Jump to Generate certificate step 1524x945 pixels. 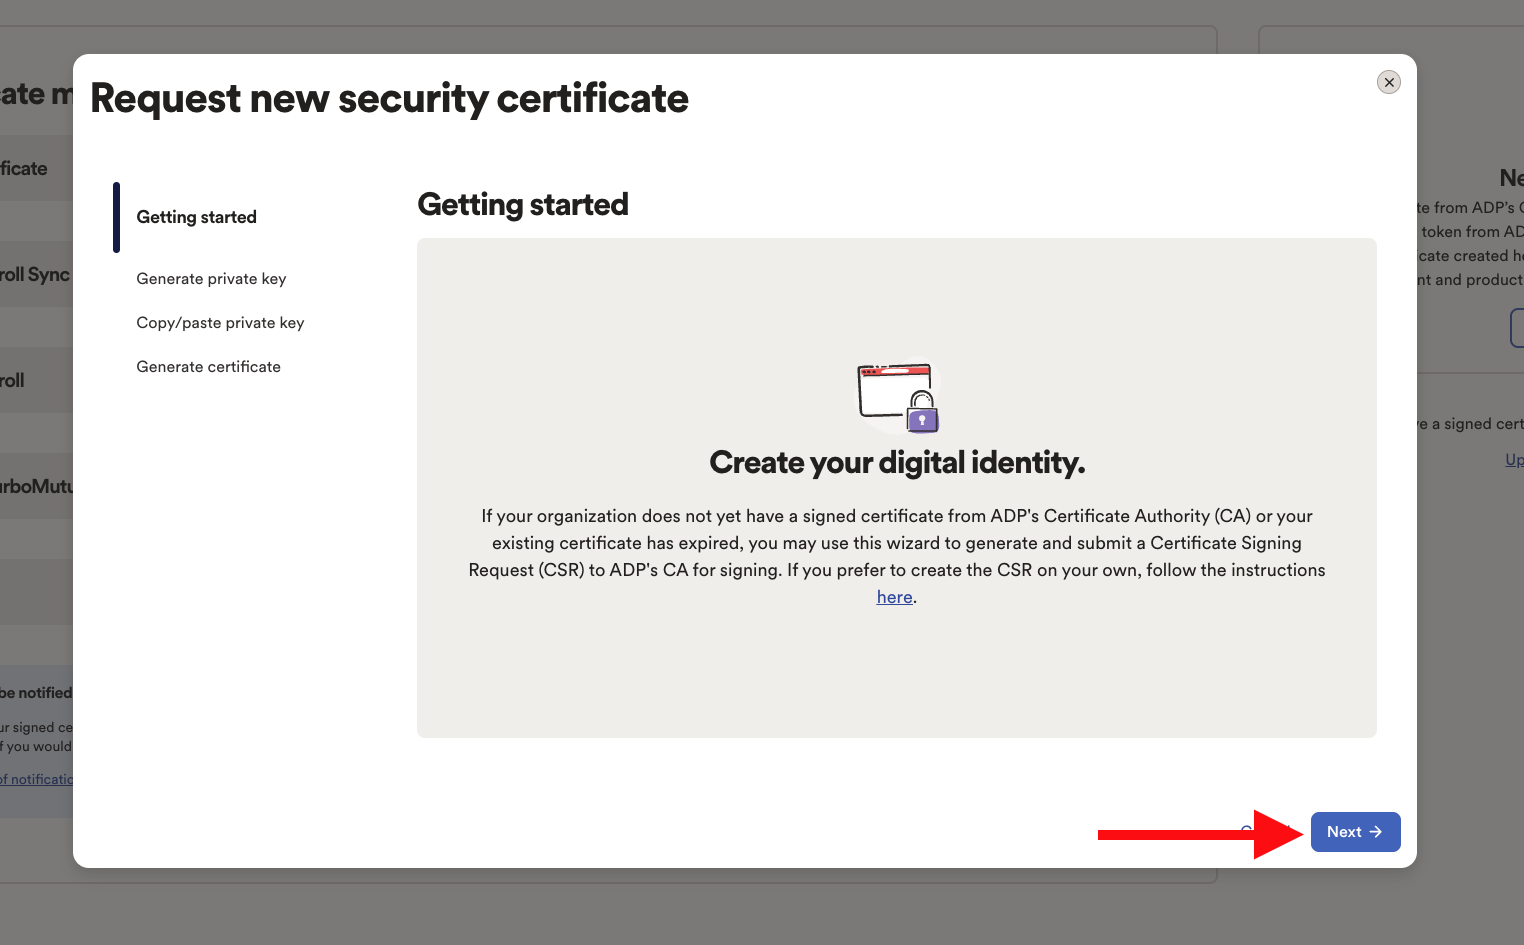(208, 367)
